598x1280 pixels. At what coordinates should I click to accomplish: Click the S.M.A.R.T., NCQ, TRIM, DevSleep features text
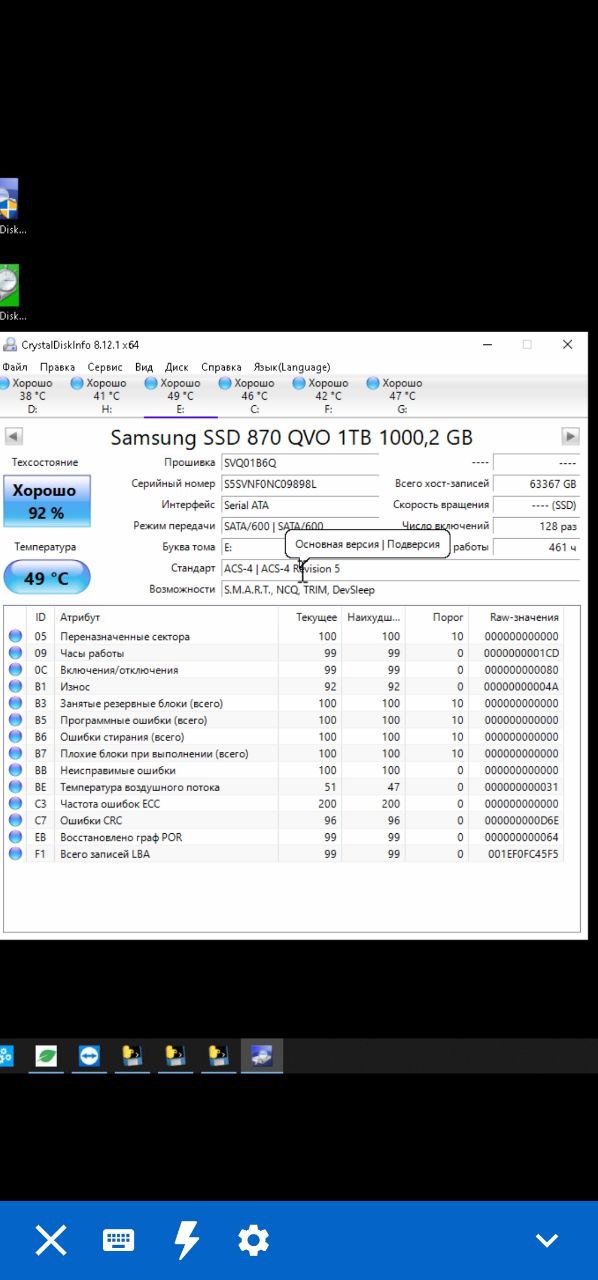tap(299, 589)
